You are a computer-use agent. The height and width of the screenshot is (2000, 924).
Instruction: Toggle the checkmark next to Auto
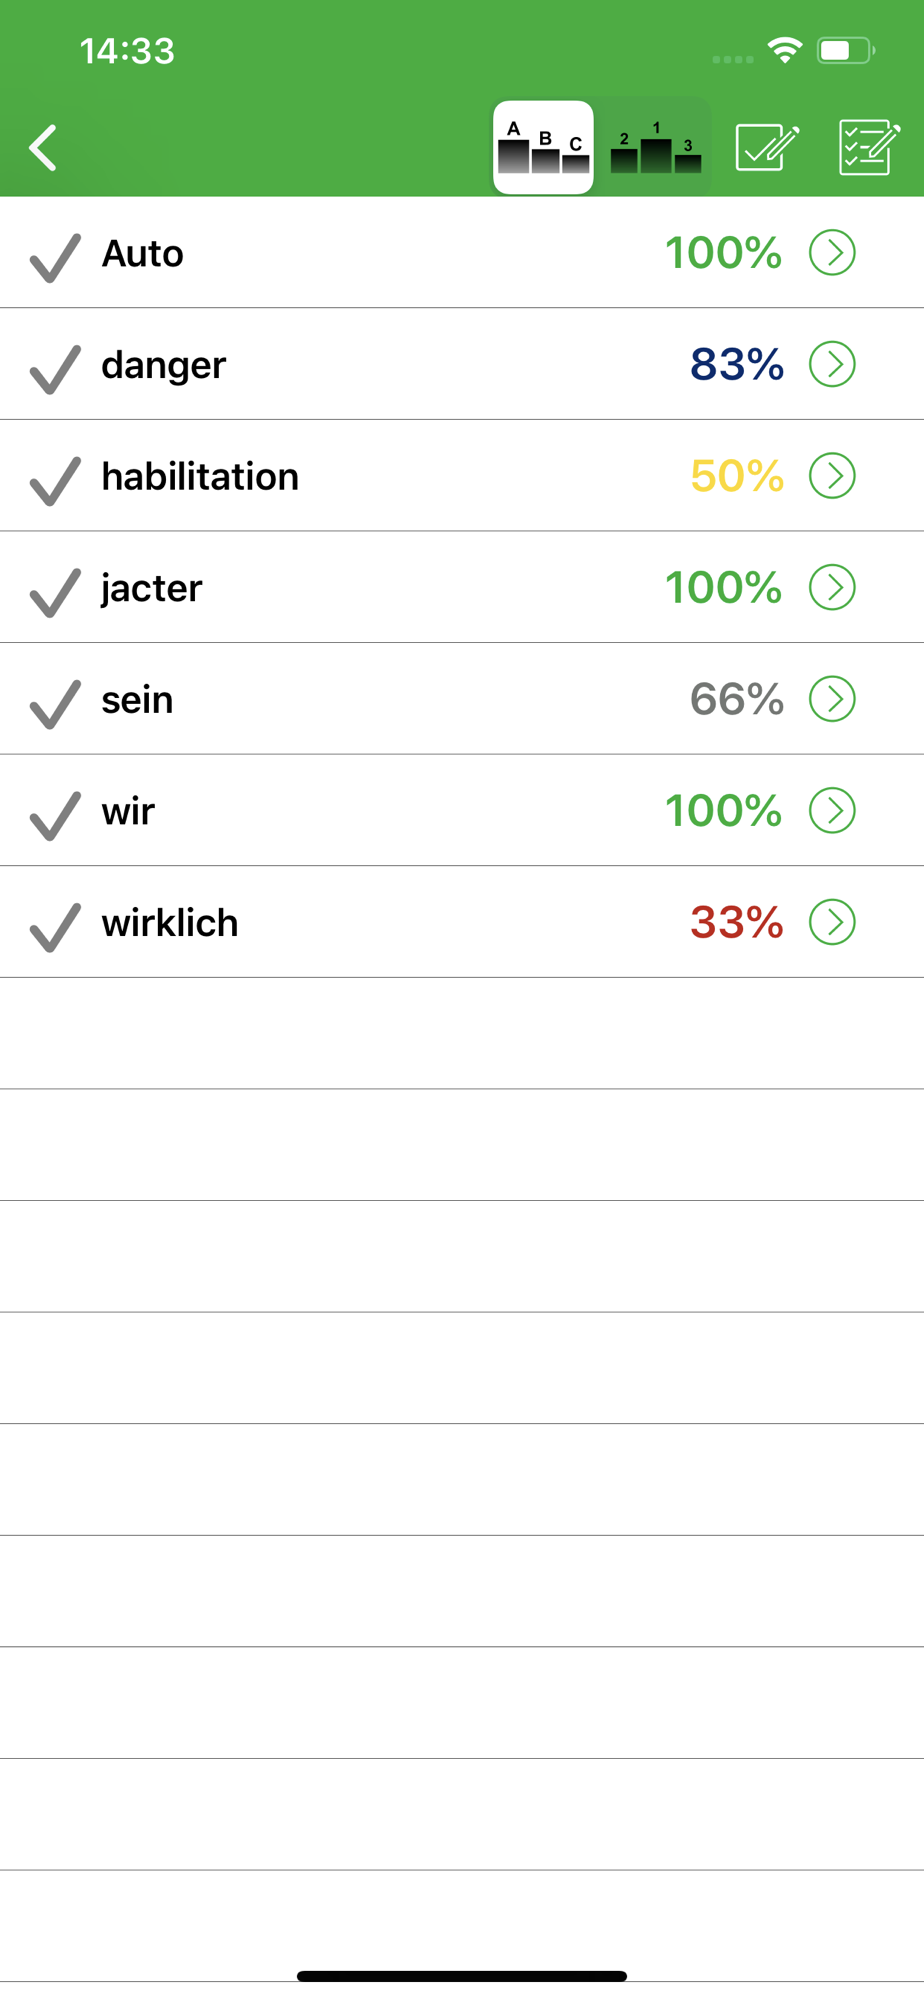(55, 257)
